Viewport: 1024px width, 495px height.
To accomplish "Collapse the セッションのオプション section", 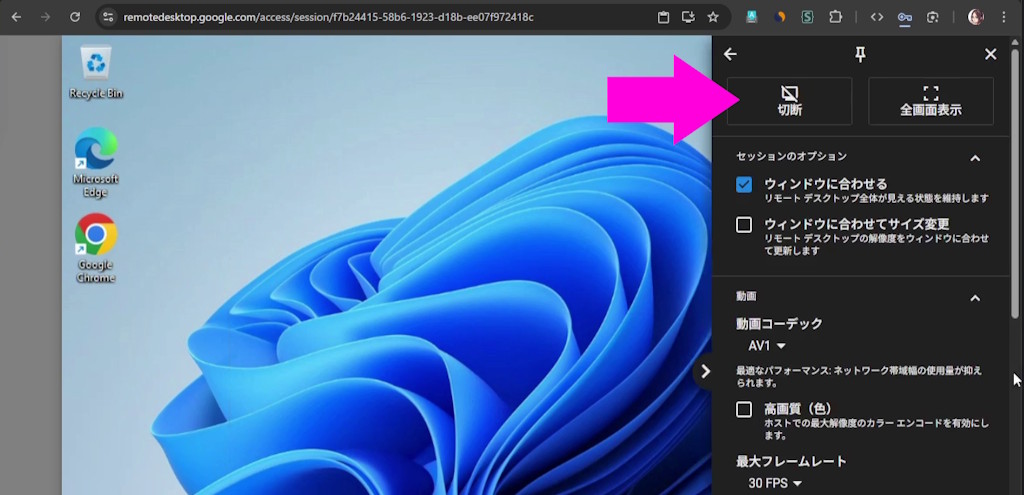I will [x=975, y=158].
